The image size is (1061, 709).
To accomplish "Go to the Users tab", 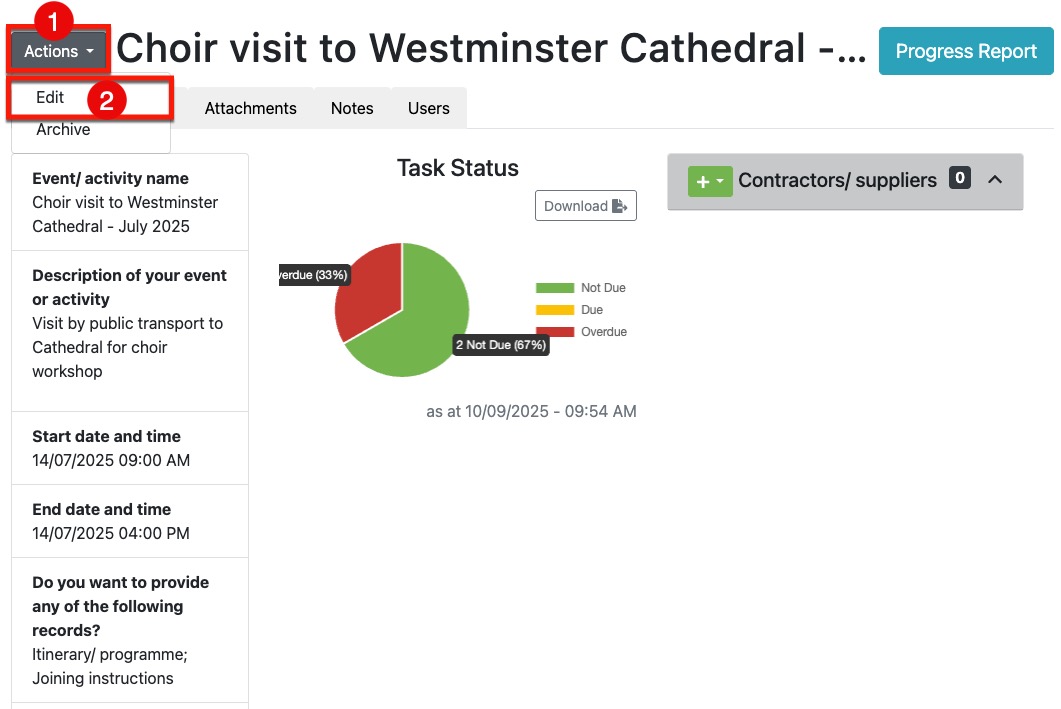I will (428, 108).
